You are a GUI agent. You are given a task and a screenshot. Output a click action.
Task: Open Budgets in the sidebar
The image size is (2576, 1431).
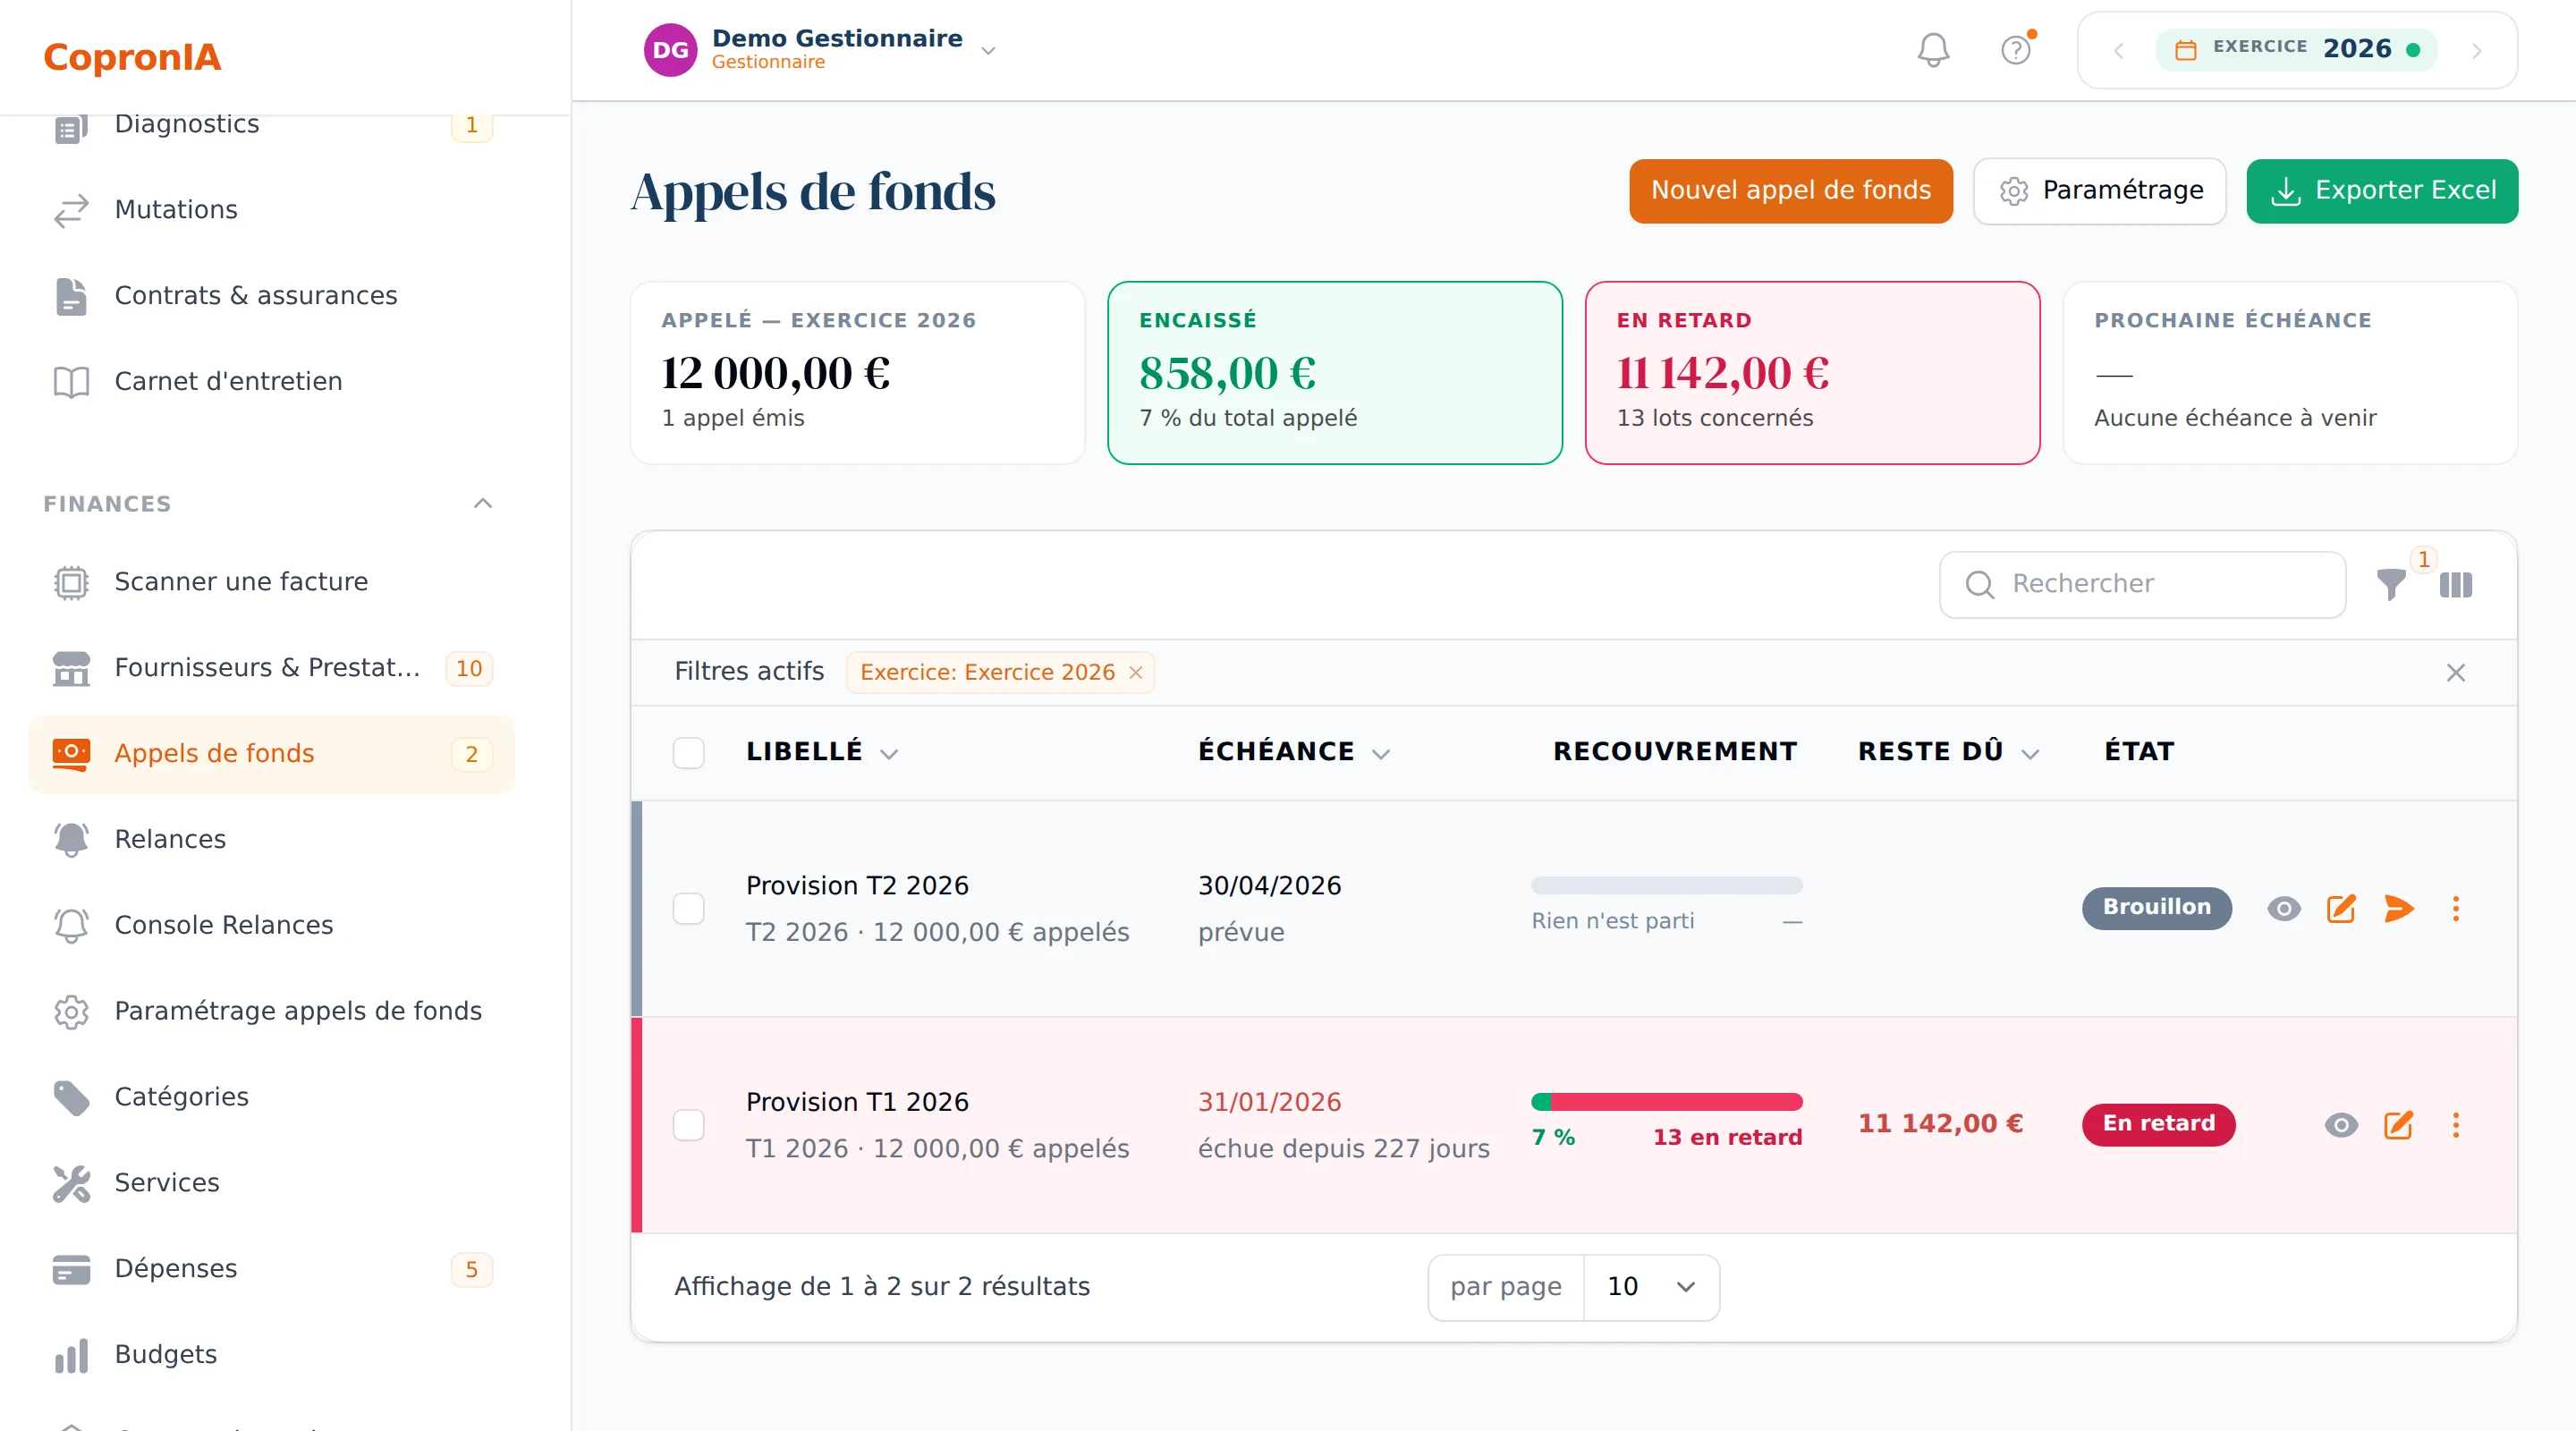point(271,1354)
